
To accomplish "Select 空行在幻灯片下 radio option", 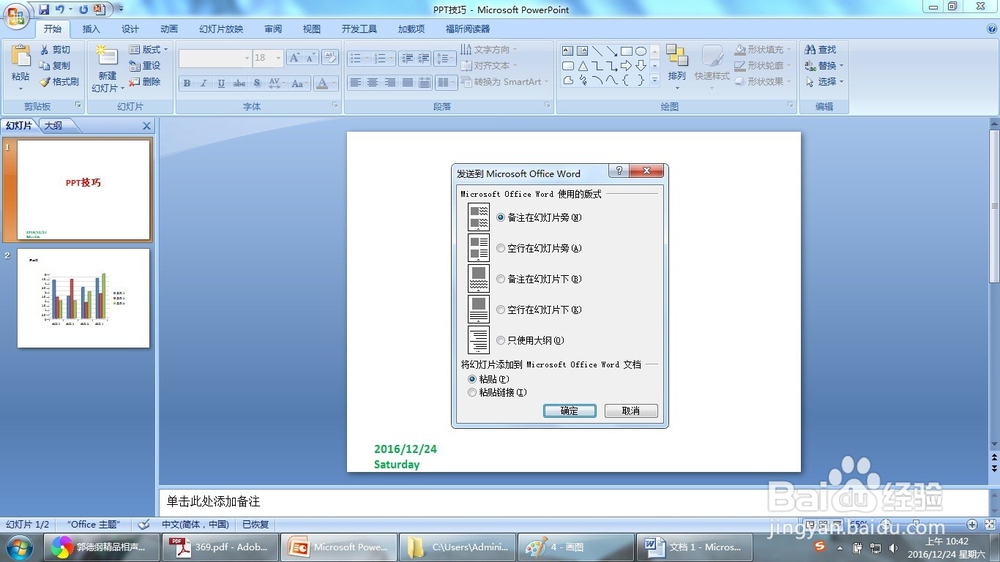I will coord(501,309).
